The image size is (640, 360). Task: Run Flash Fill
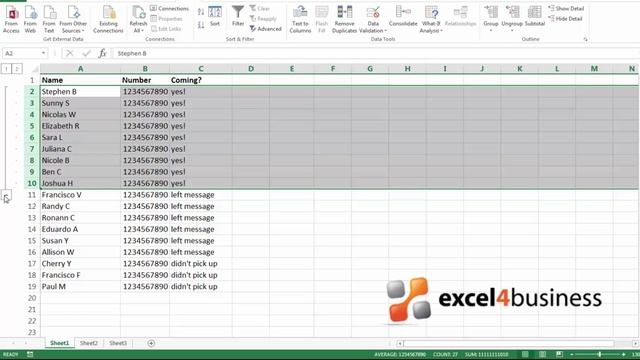pos(322,19)
